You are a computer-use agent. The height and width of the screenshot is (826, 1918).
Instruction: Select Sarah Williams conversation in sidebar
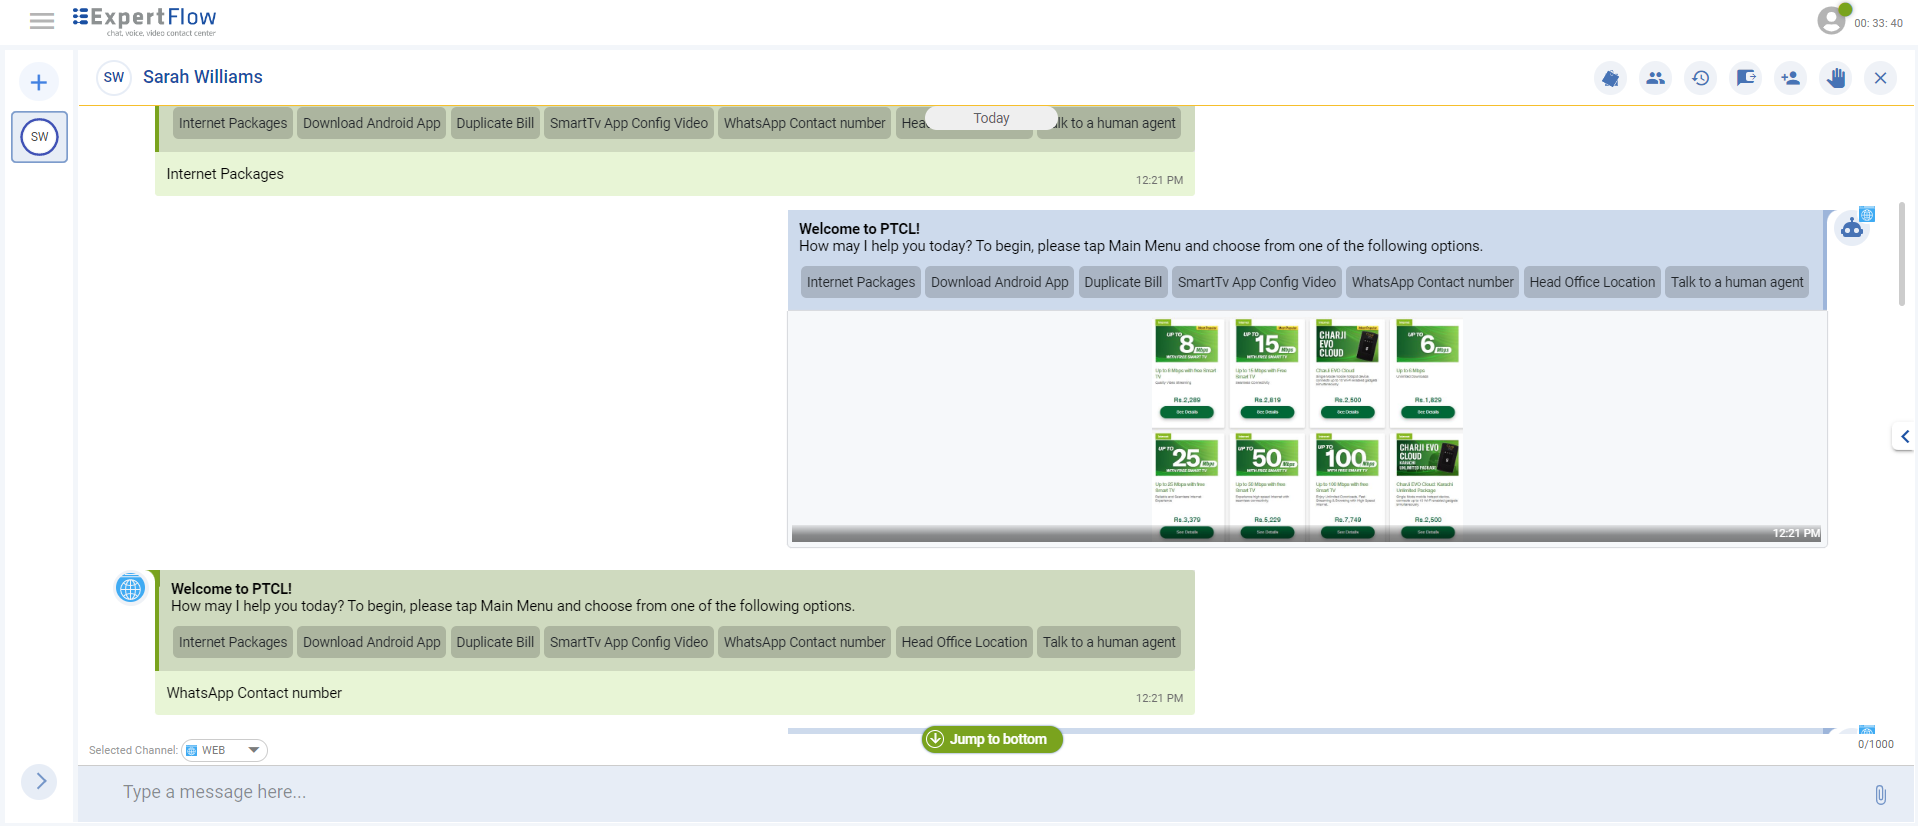pos(39,137)
